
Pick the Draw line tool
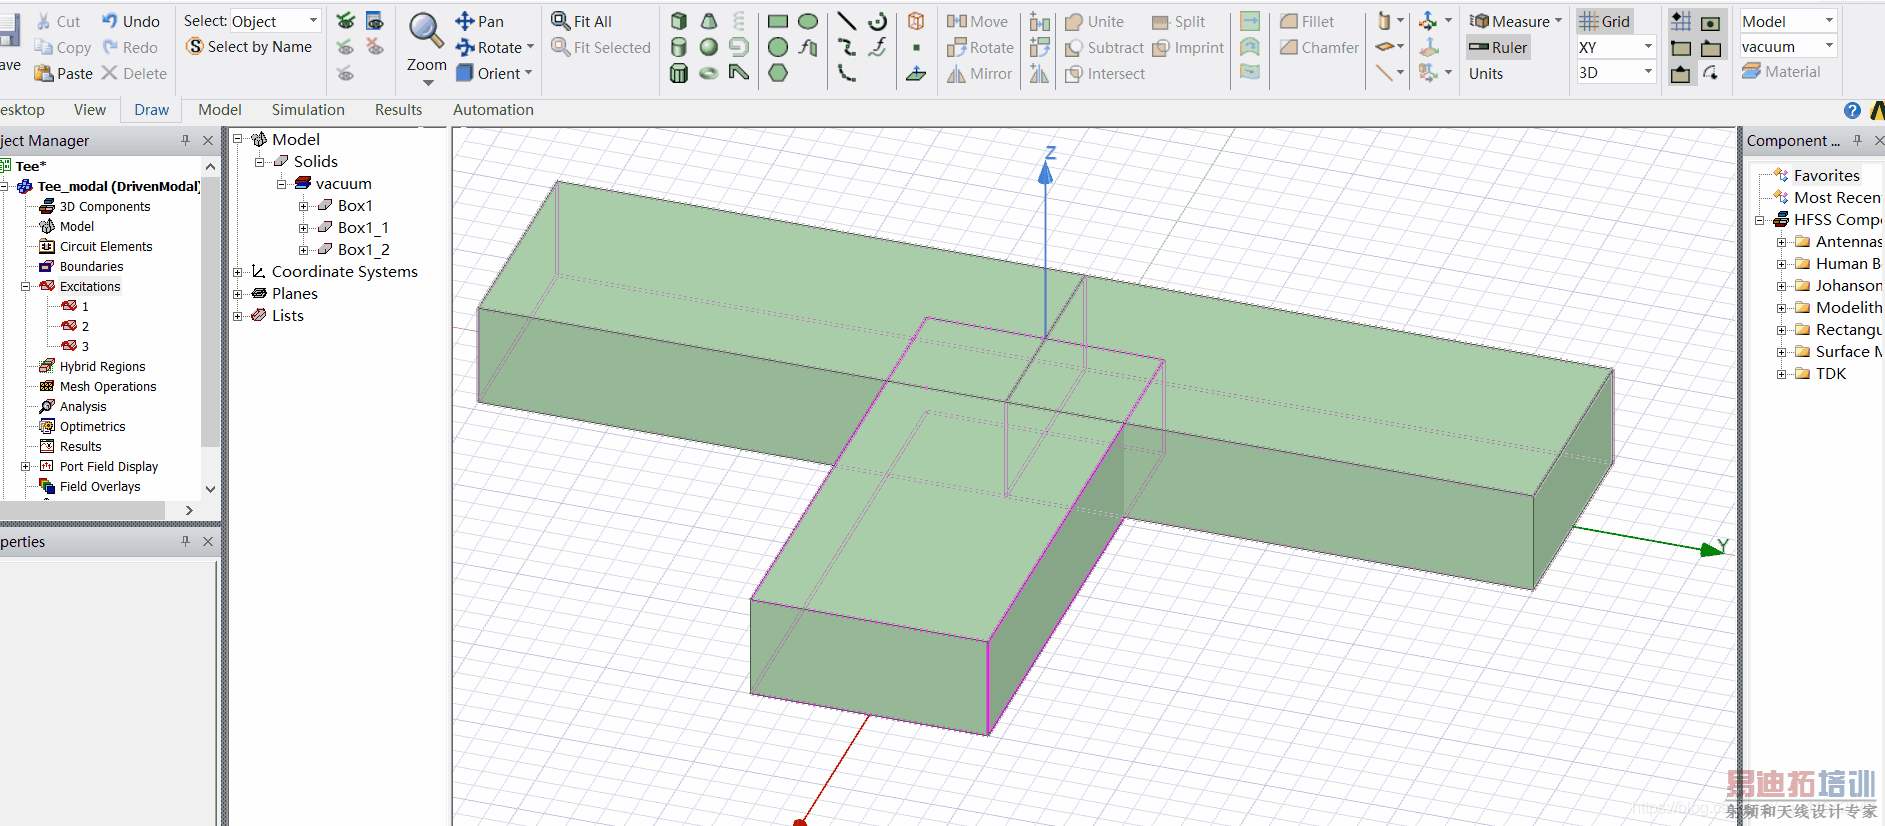[x=846, y=21]
